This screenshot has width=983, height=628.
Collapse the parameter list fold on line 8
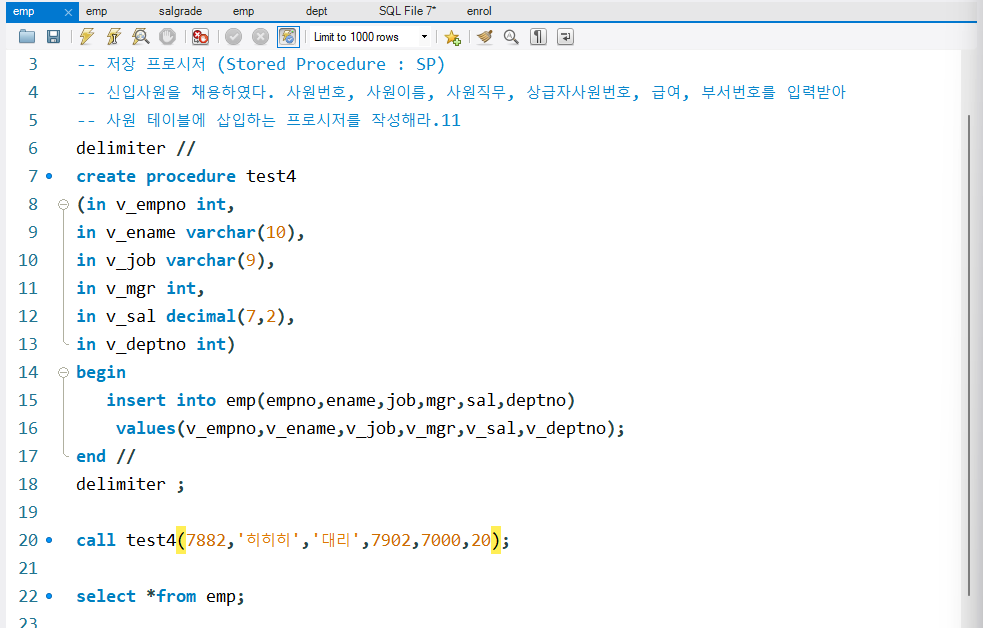click(x=63, y=204)
